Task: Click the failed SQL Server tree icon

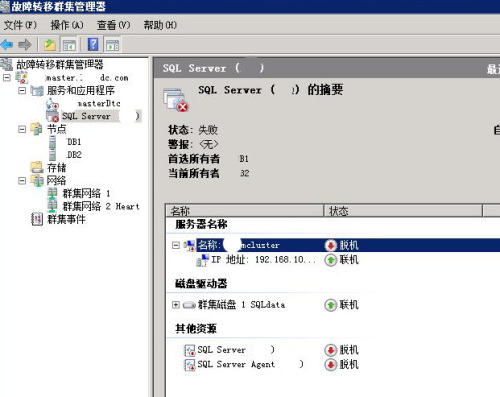Action: [52, 116]
